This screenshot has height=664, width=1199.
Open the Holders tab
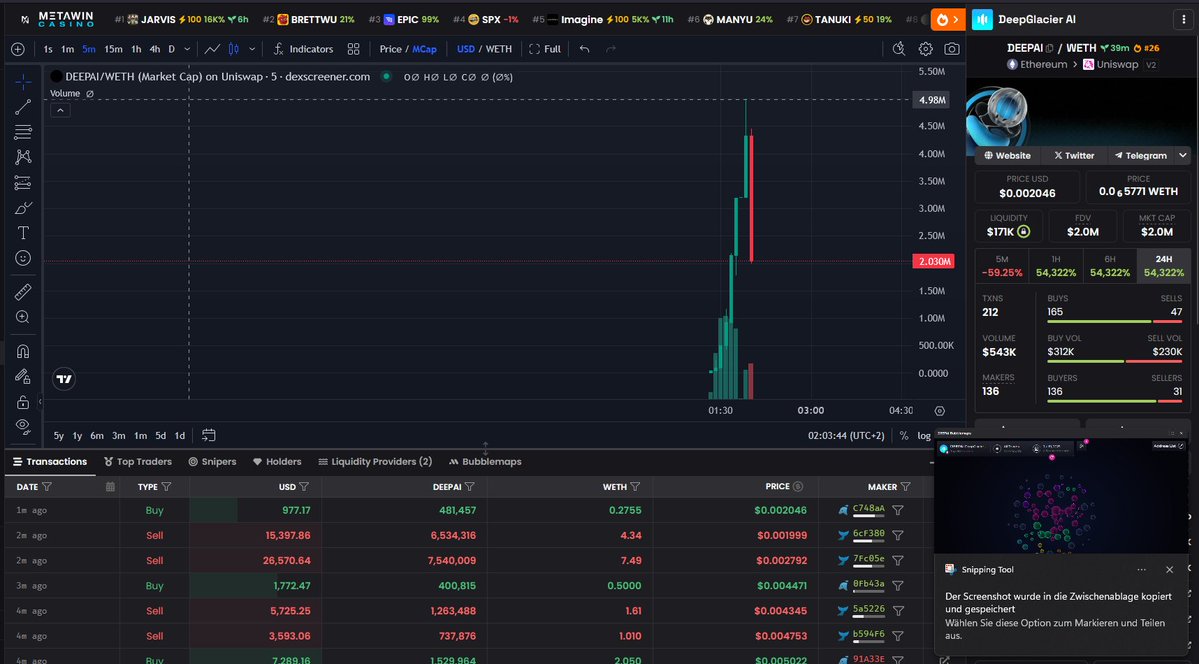pyautogui.click(x=277, y=461)
